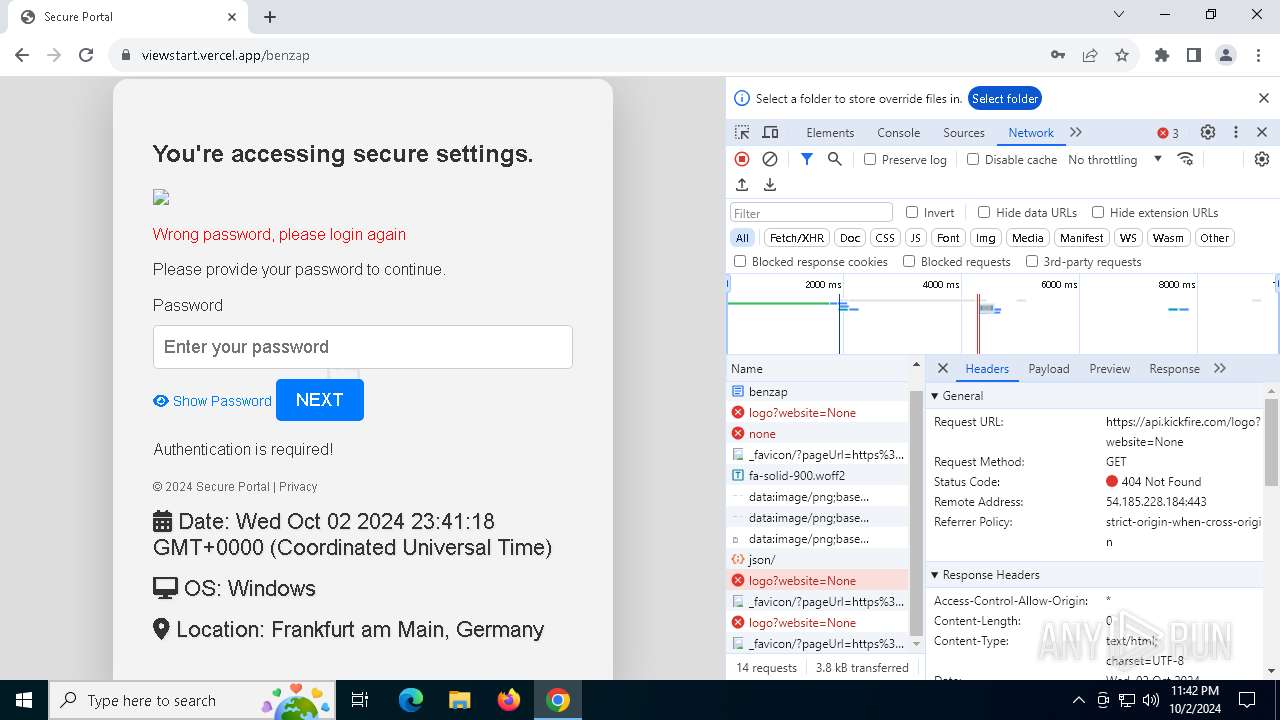Dismiss the override folder infobar
The image size is (1280, 720).
[x=1263, y=98]
